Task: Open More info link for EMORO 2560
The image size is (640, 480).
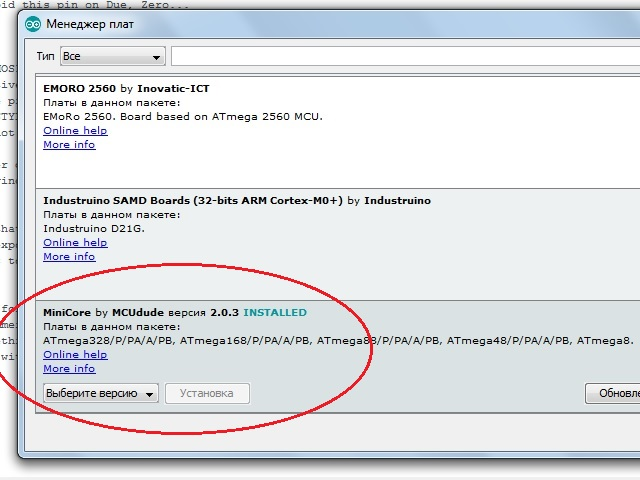Action: pos(69,144)
